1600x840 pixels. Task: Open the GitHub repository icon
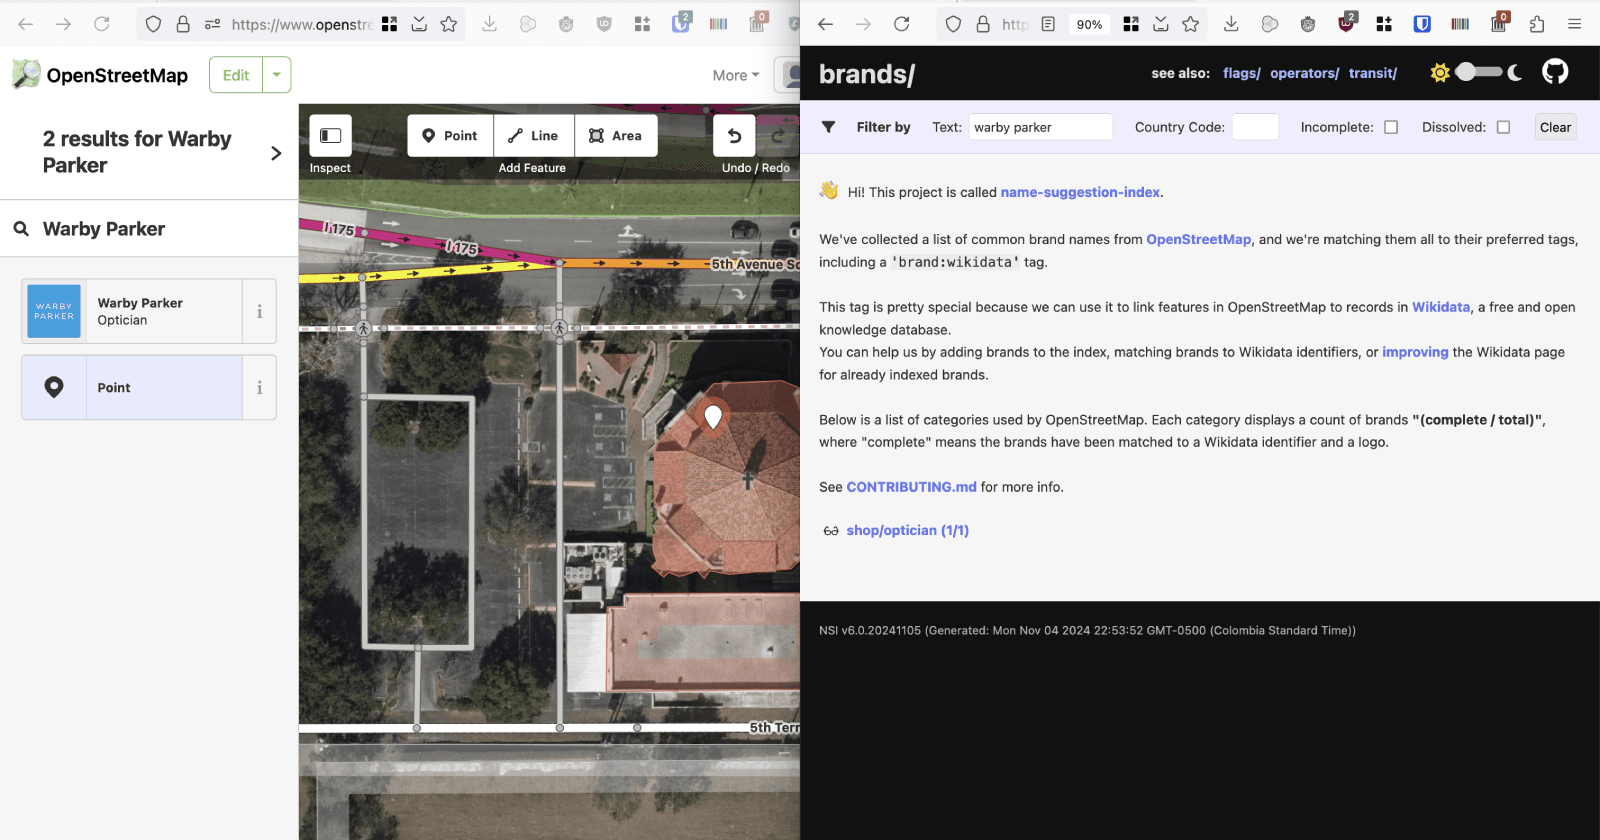click(x=1555, y=72)
